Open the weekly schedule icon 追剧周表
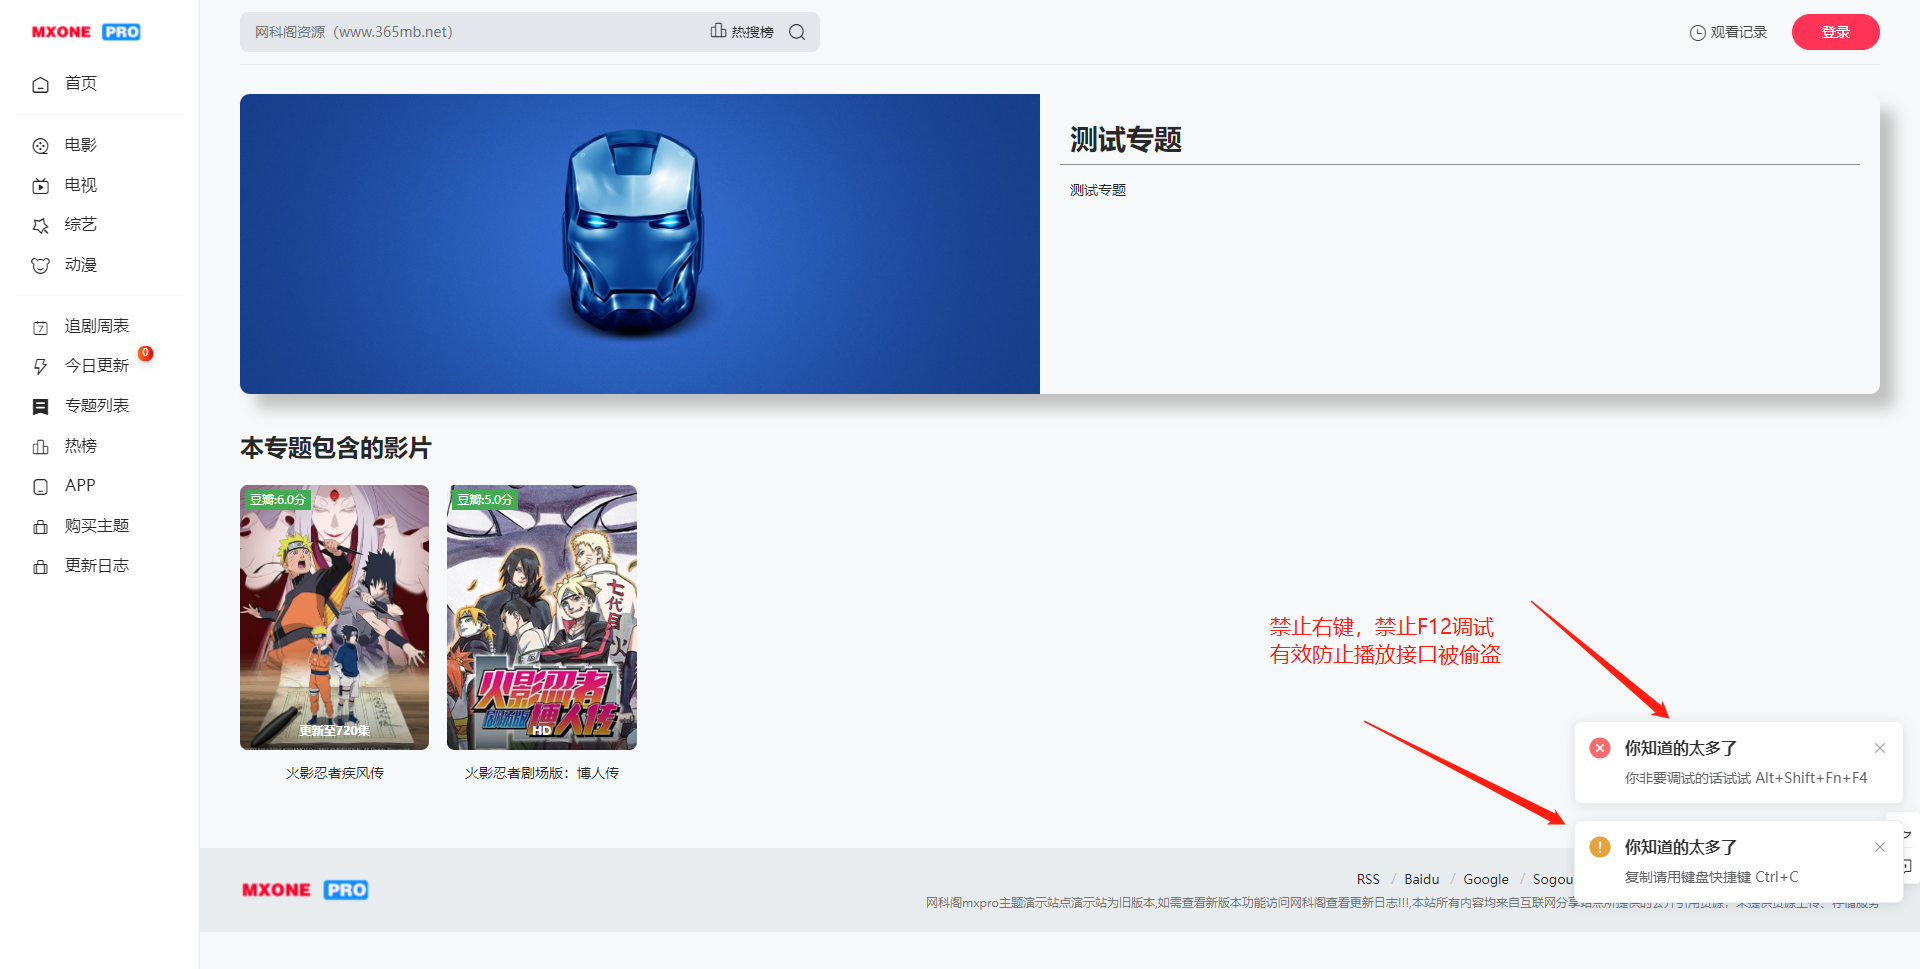The image size is (1920, 969). click(41, 327)
